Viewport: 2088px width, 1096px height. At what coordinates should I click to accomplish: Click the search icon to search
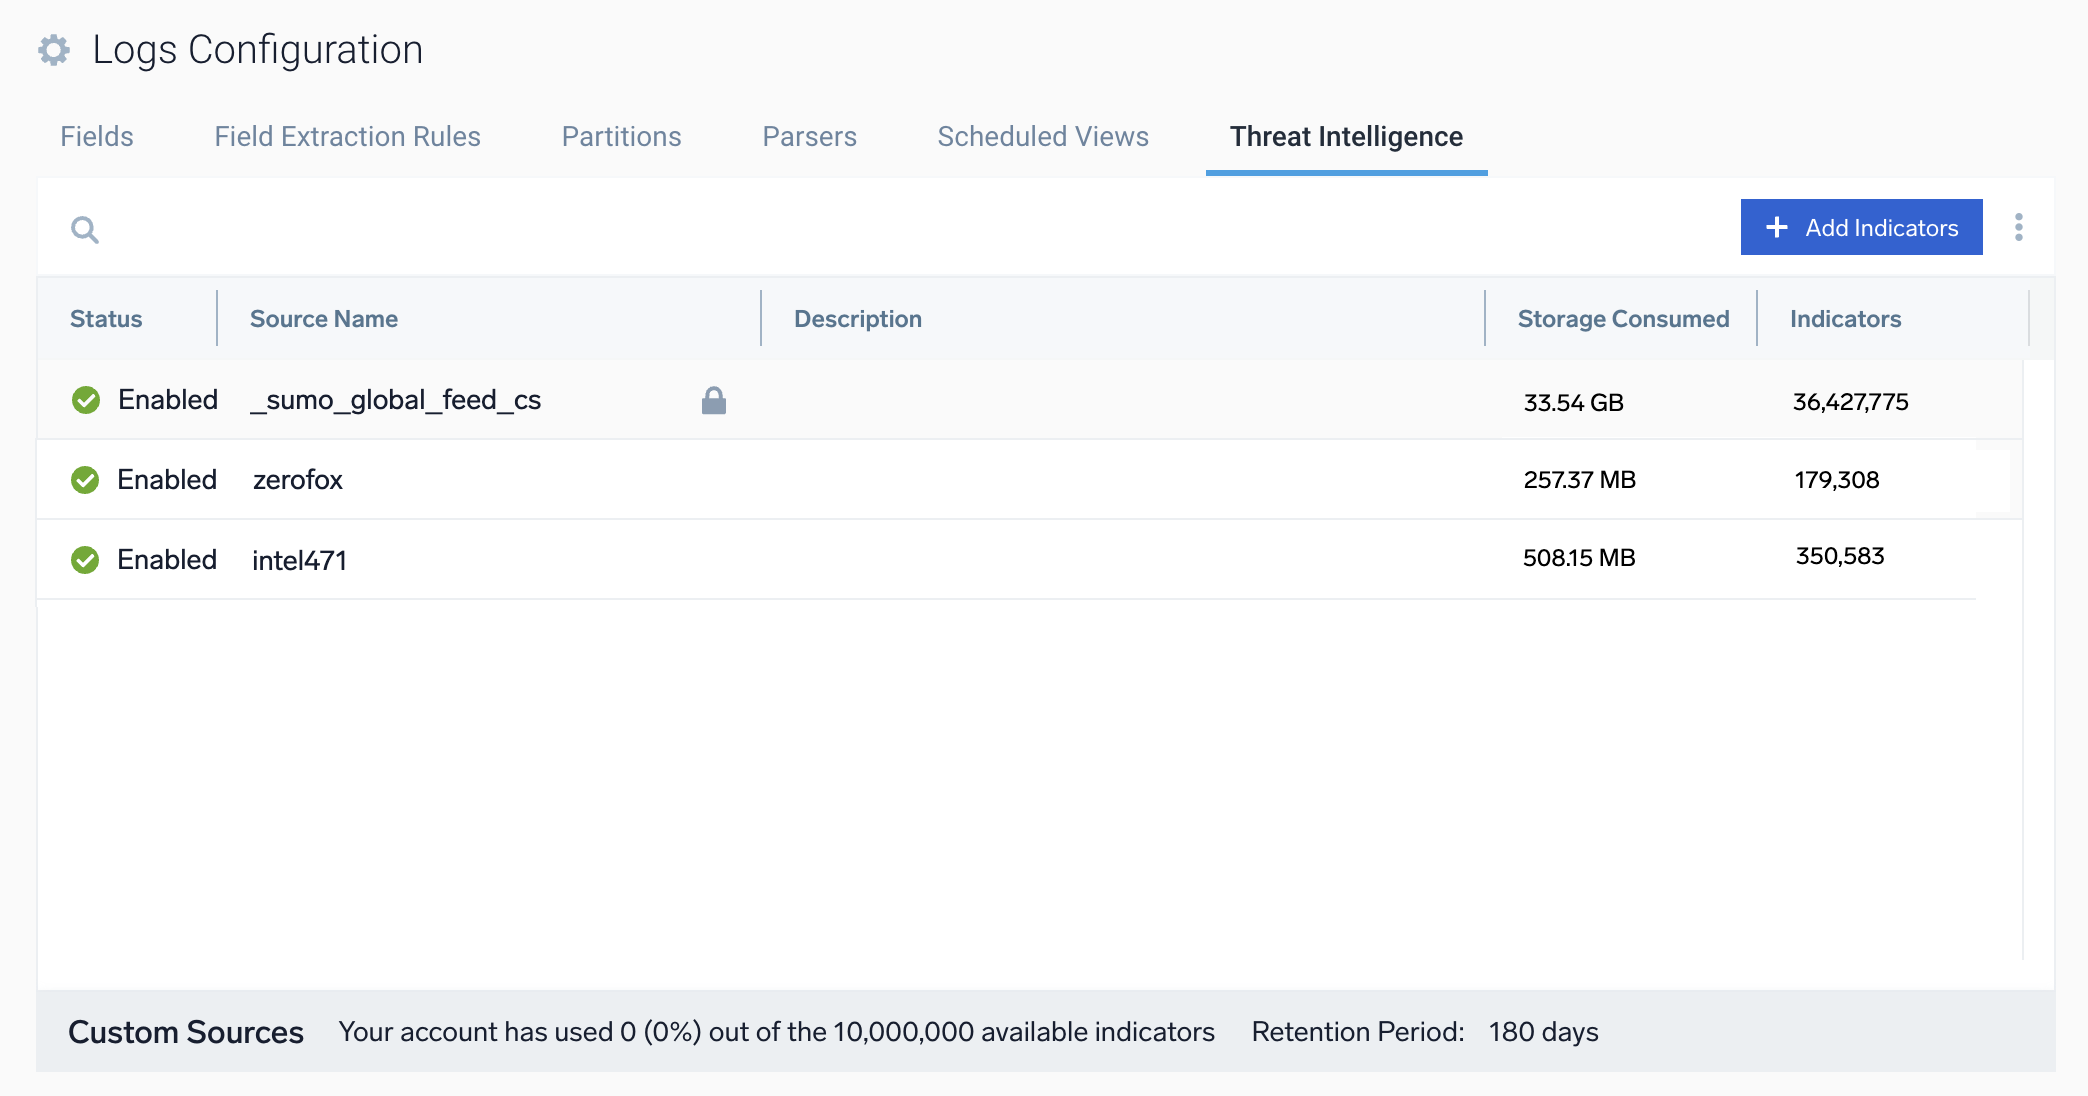coord(86,229)
